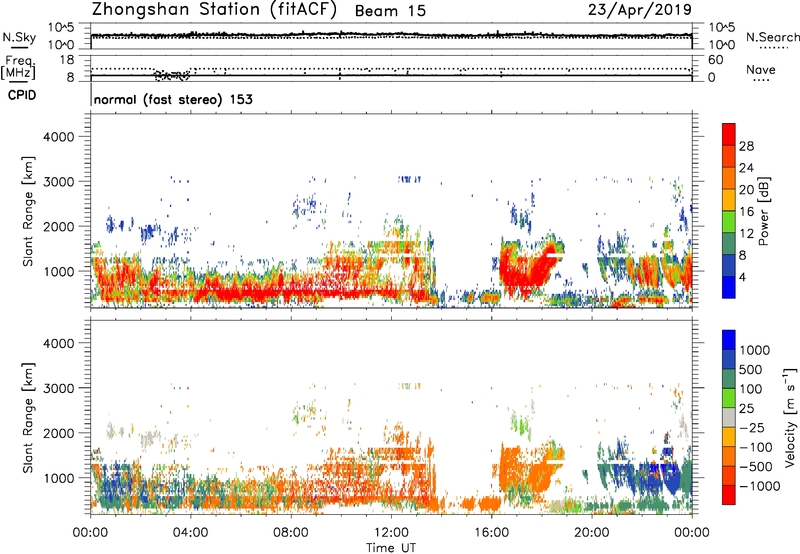Image resolution: width=800 pixels, height=554 pixels.
Task: Select Slant Range [km] label of velocity panel
Action: coord(28,417)
